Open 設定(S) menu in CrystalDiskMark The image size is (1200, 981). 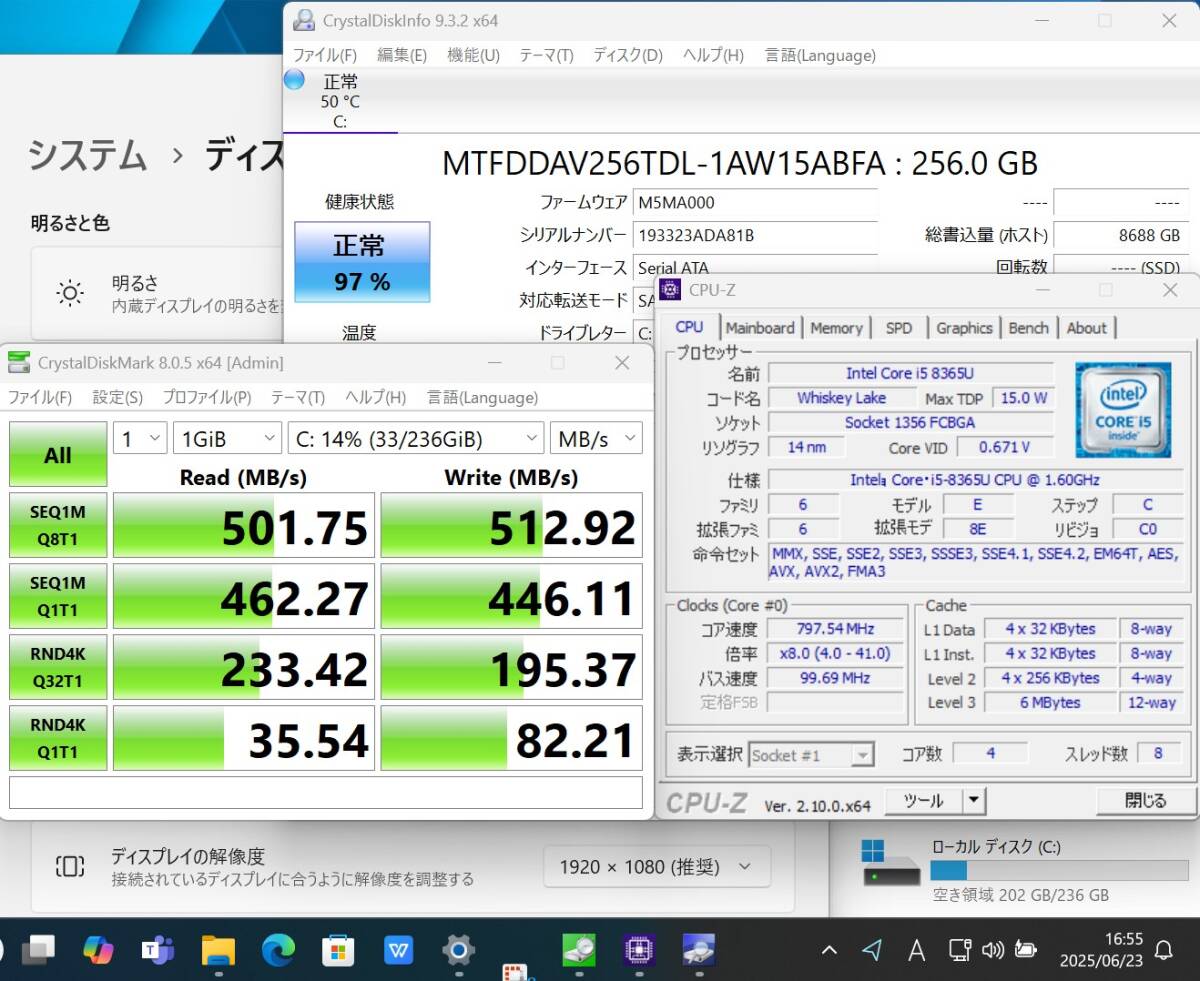pos(117,397)
